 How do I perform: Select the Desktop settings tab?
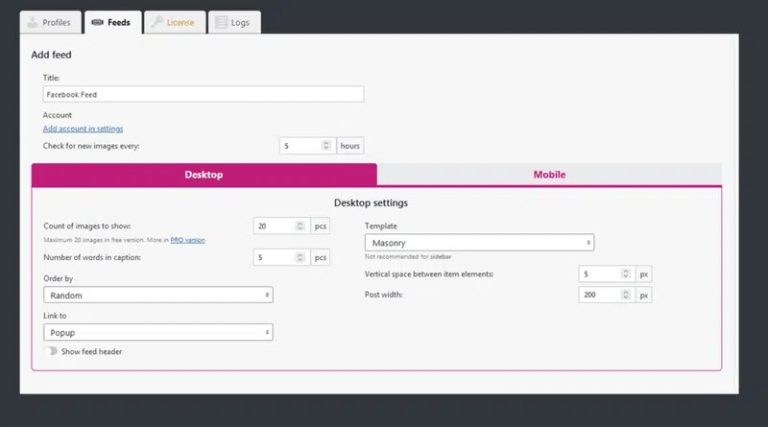(204, 174)
